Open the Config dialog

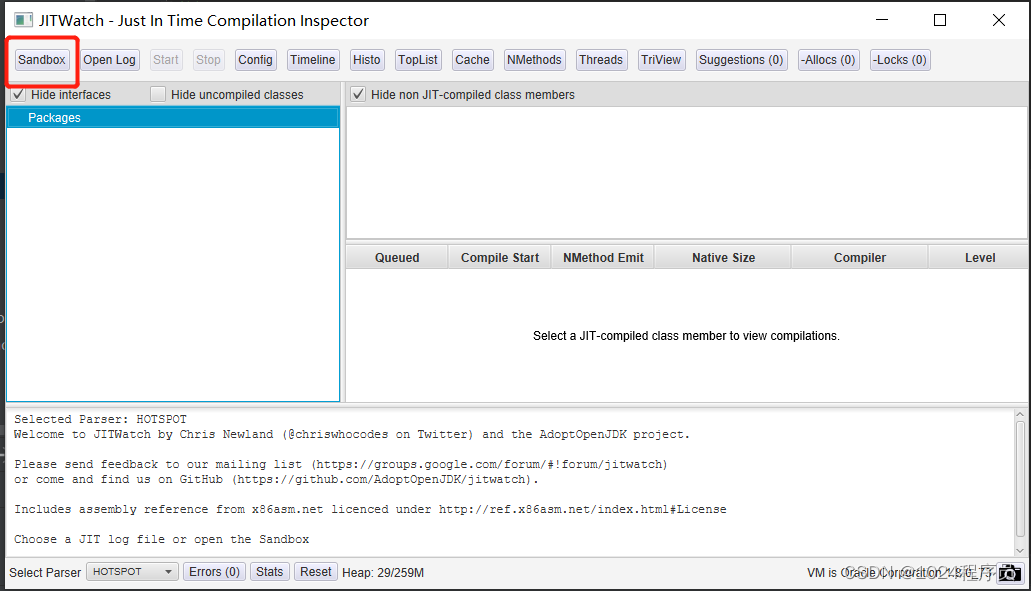(255, 60)
